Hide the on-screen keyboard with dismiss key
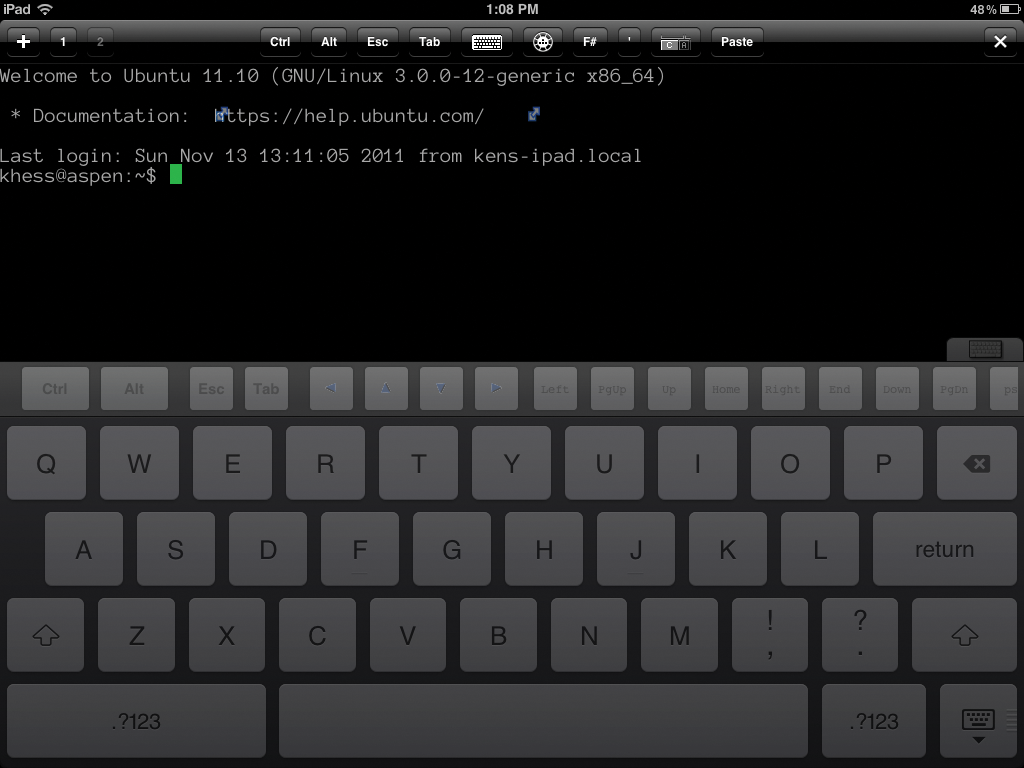This screenshot has height=768, width=1024. tap(978, 721)
